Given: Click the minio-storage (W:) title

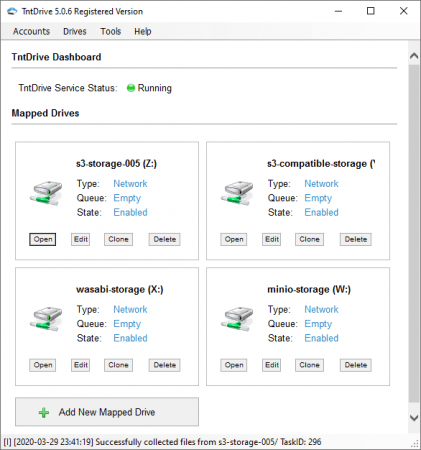Looking at the screenshot, I should point(309,289).
